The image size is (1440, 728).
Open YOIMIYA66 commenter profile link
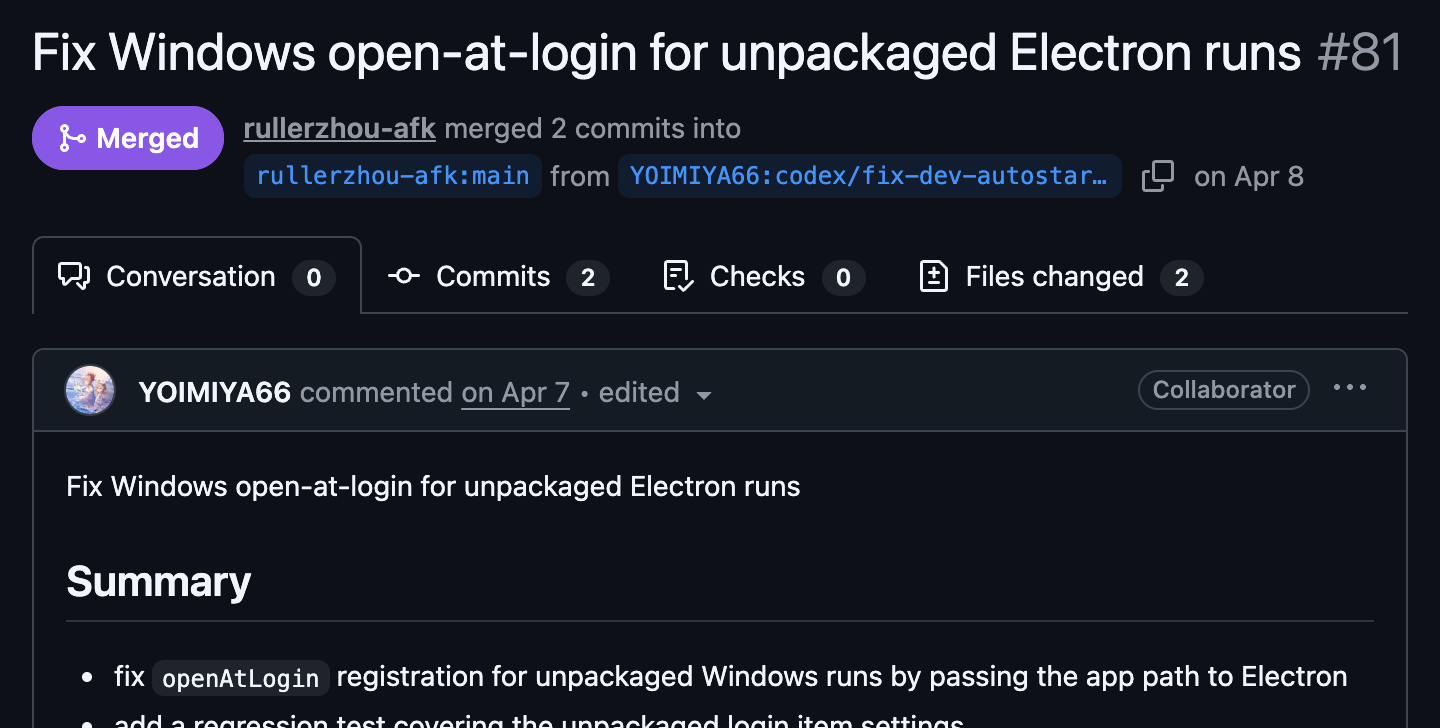point(215,392)
